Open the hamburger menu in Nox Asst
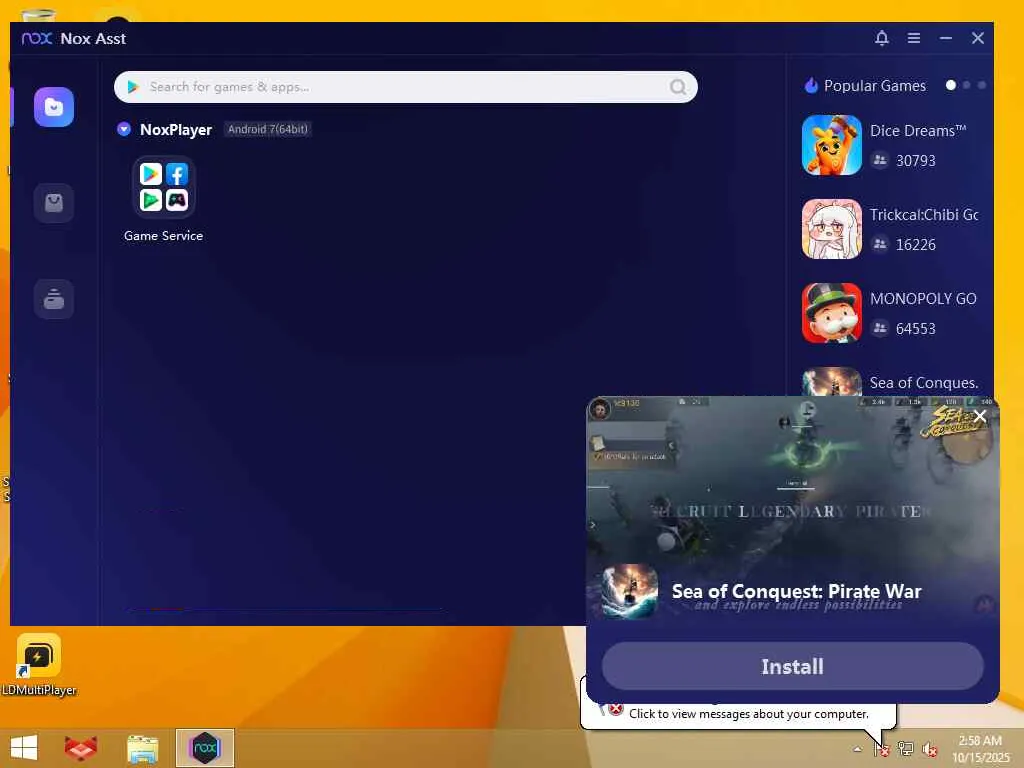Screen dimensions: 1024x768 coord(914,38)
